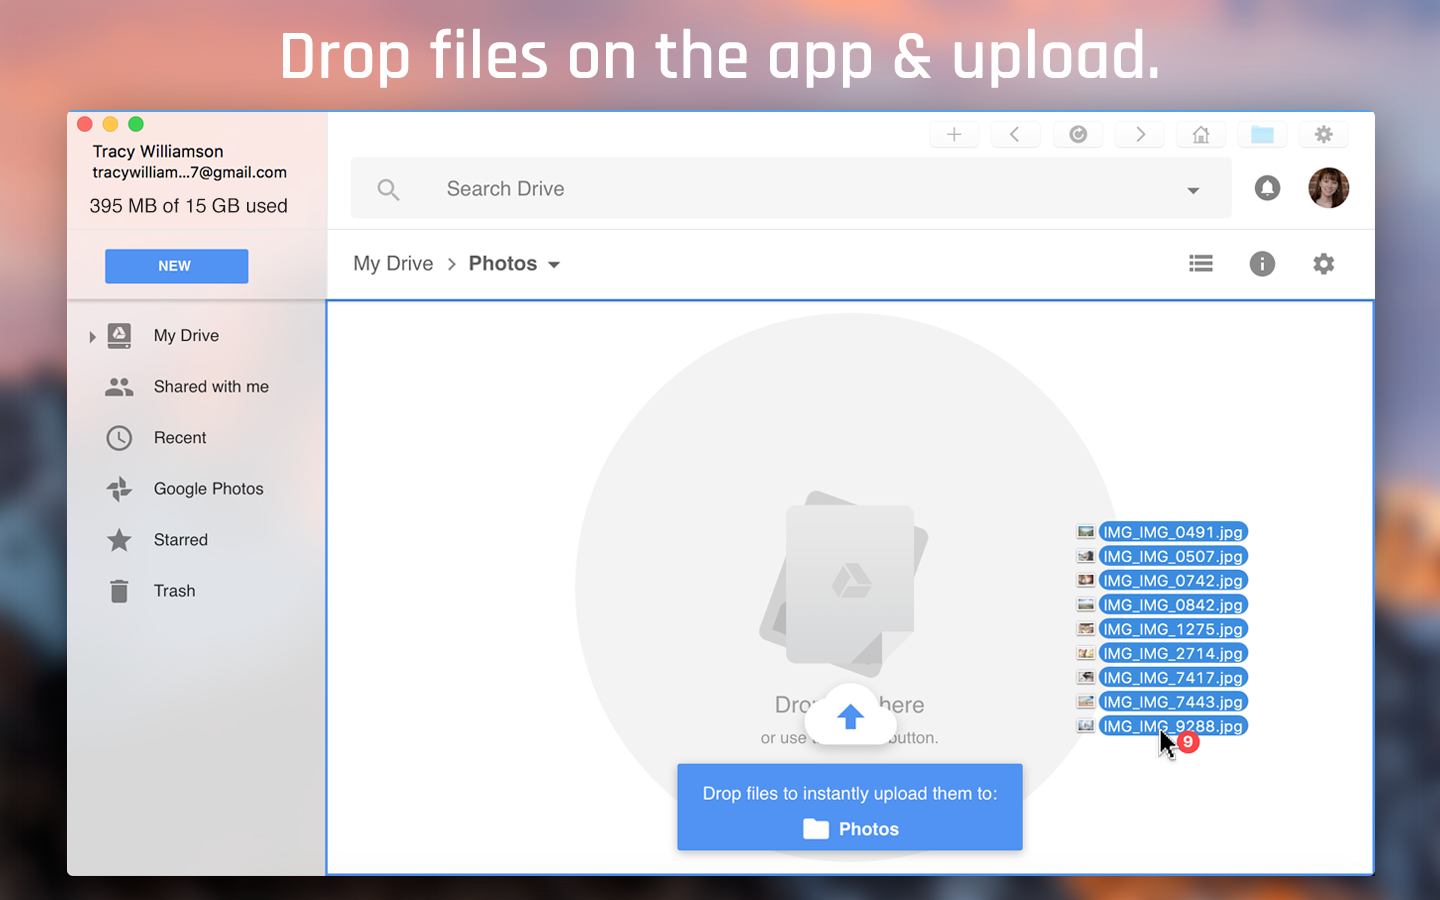
Task: Click the home toolbar button
Action: (1201, 134)
